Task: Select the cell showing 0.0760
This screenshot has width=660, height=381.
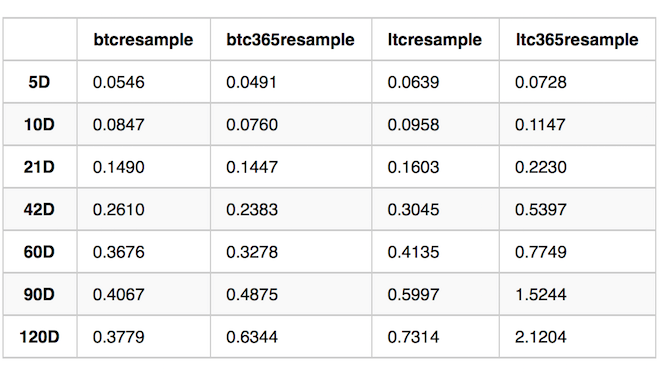Action: [x=252, y=125]
